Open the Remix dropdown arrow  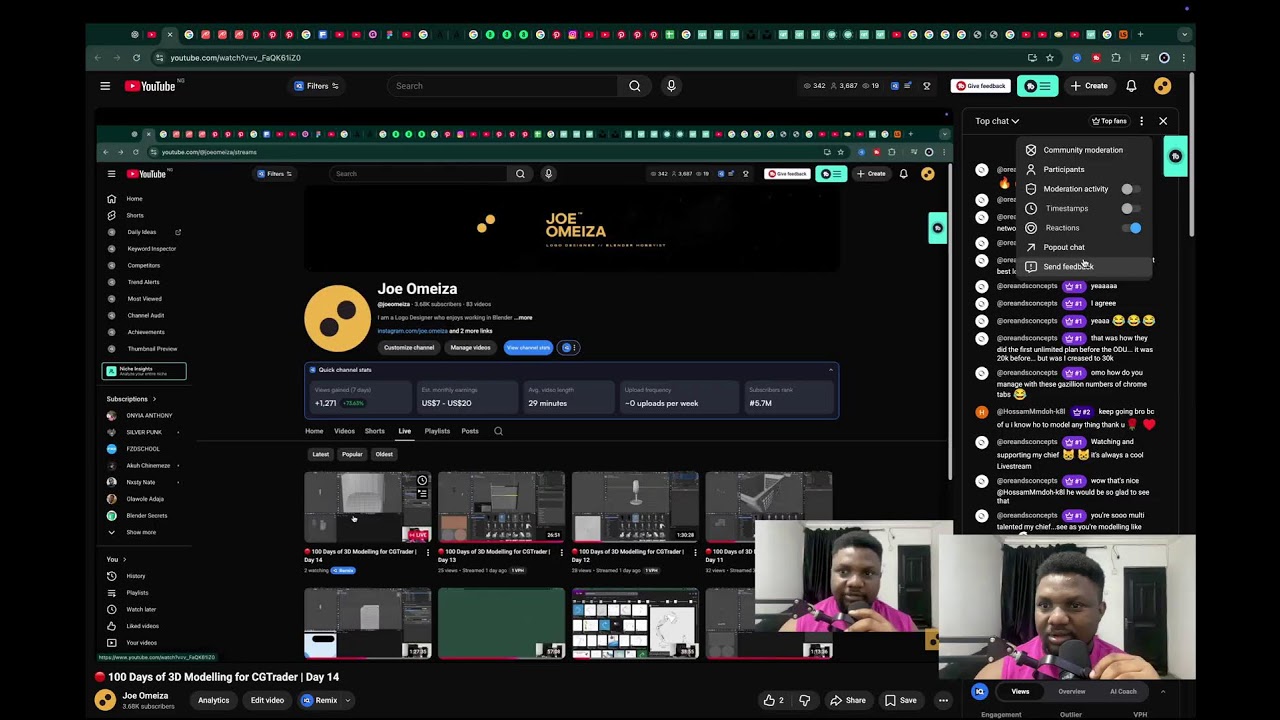[348, 700]
